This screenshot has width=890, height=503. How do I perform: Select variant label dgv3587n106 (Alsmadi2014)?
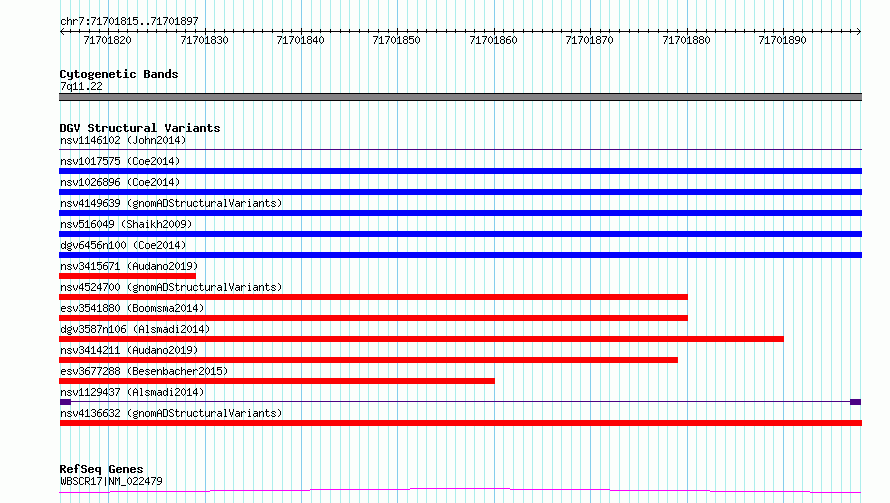tap(135, 329)
